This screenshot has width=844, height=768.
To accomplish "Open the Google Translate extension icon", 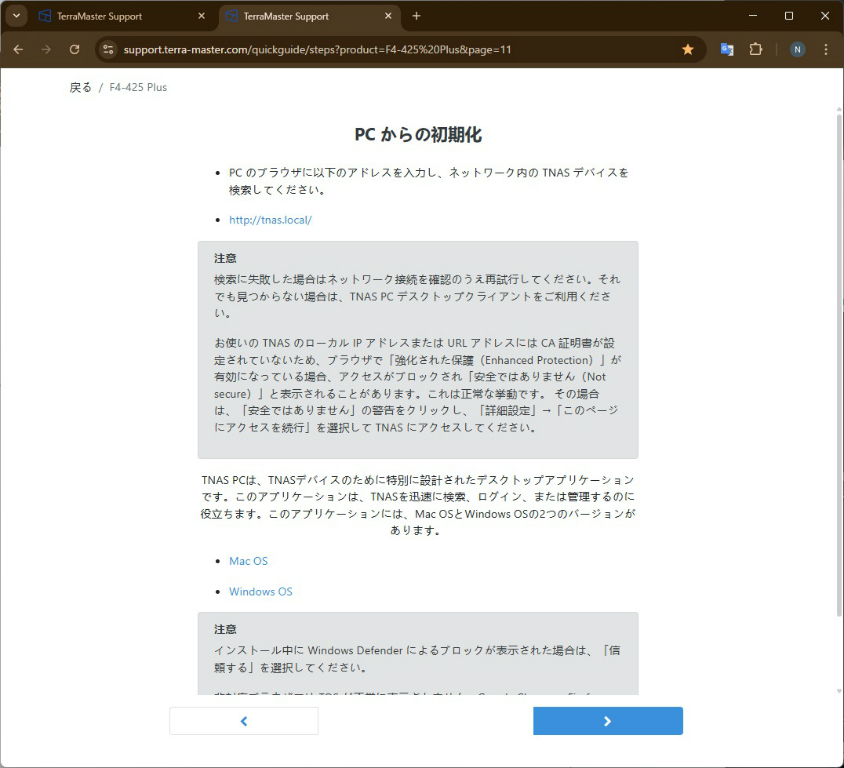I will click(727, 49).
